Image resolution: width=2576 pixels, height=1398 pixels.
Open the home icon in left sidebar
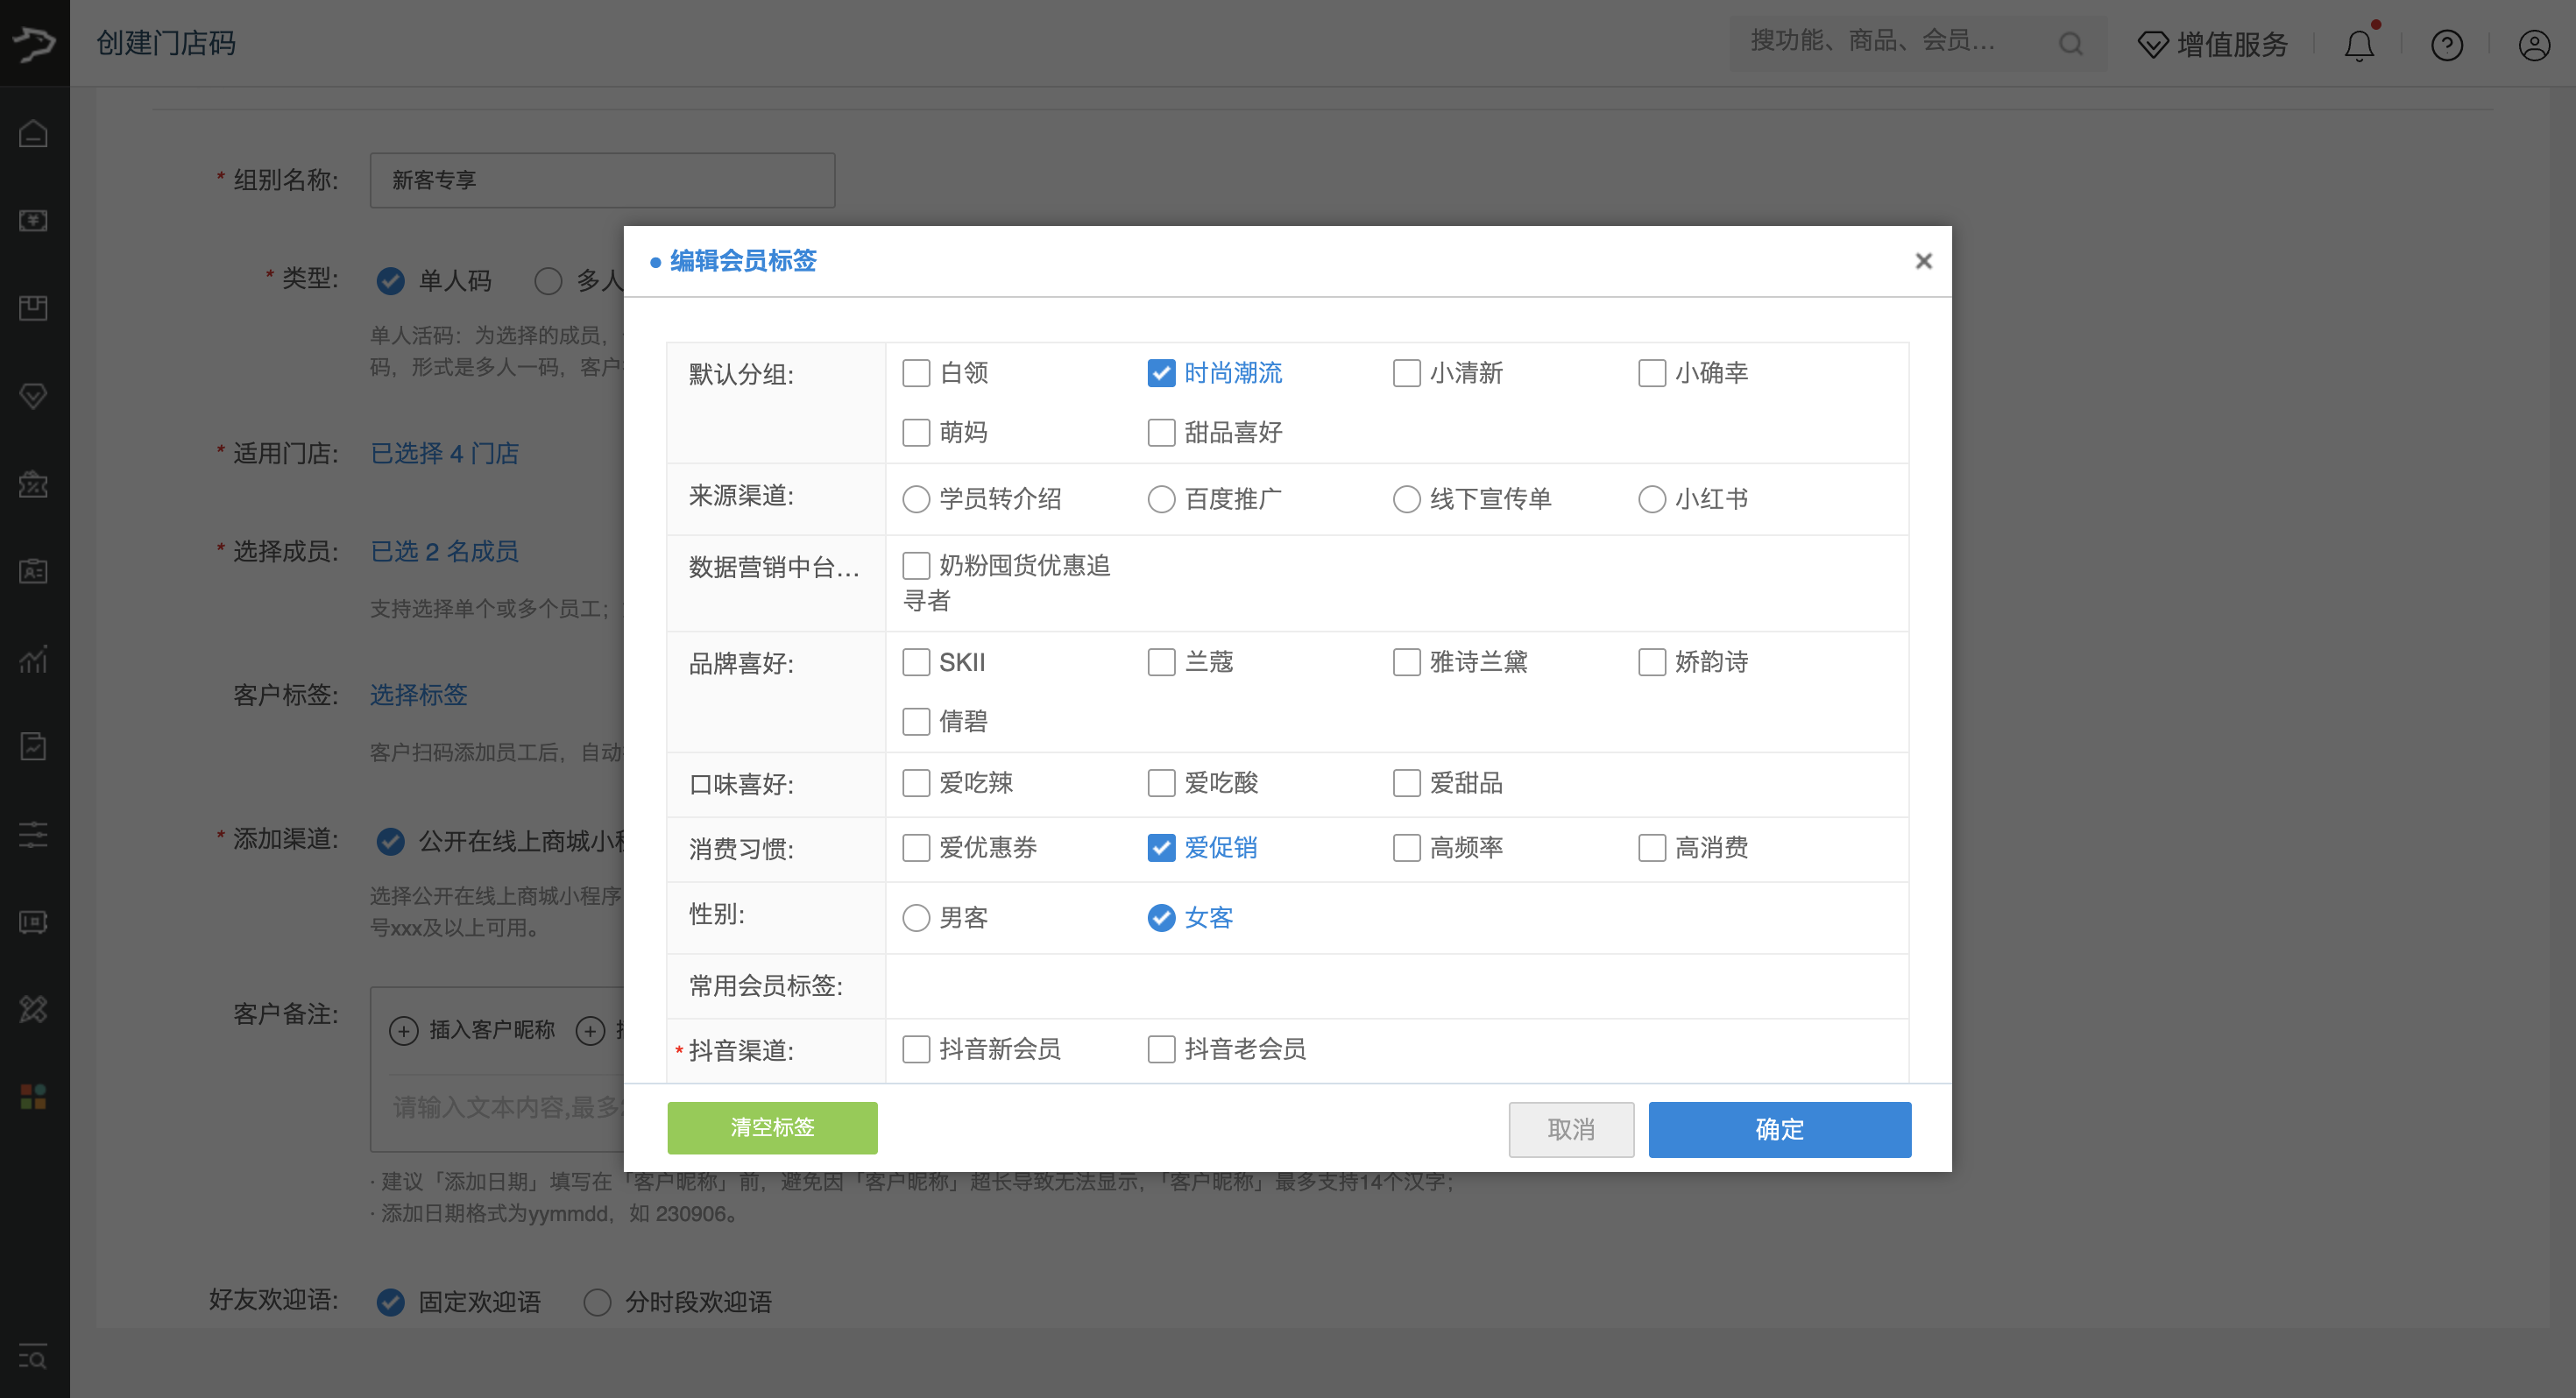[33, 133]
